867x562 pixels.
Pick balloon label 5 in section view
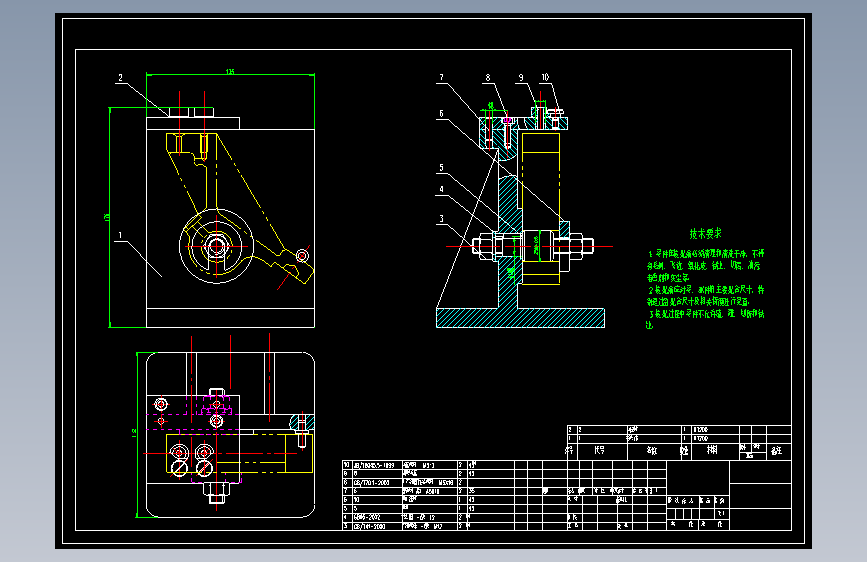click(x=441, y=168)
